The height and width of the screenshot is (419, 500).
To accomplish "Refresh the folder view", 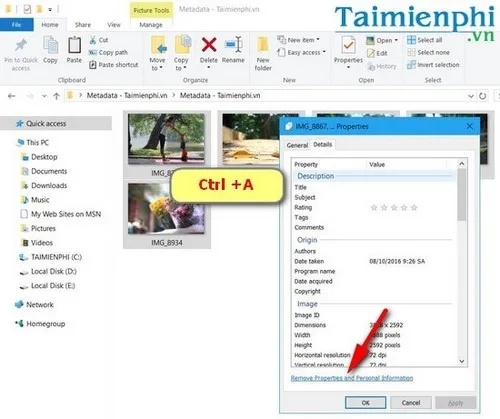I will (x=482, y=96).
